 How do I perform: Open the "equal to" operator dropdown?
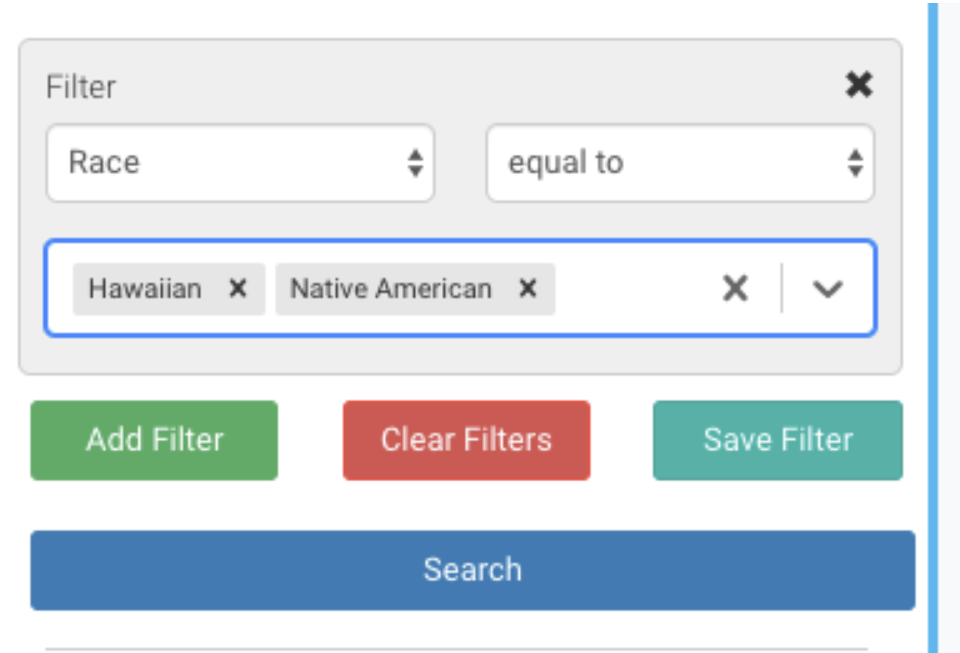coord(680,162)
